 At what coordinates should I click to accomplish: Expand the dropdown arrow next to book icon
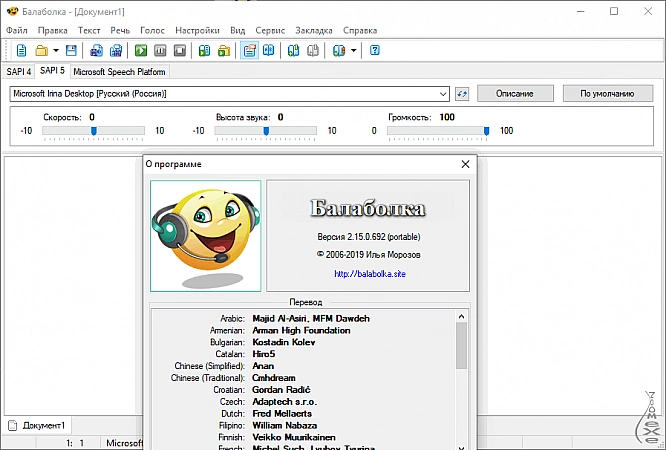coord(353,50)
